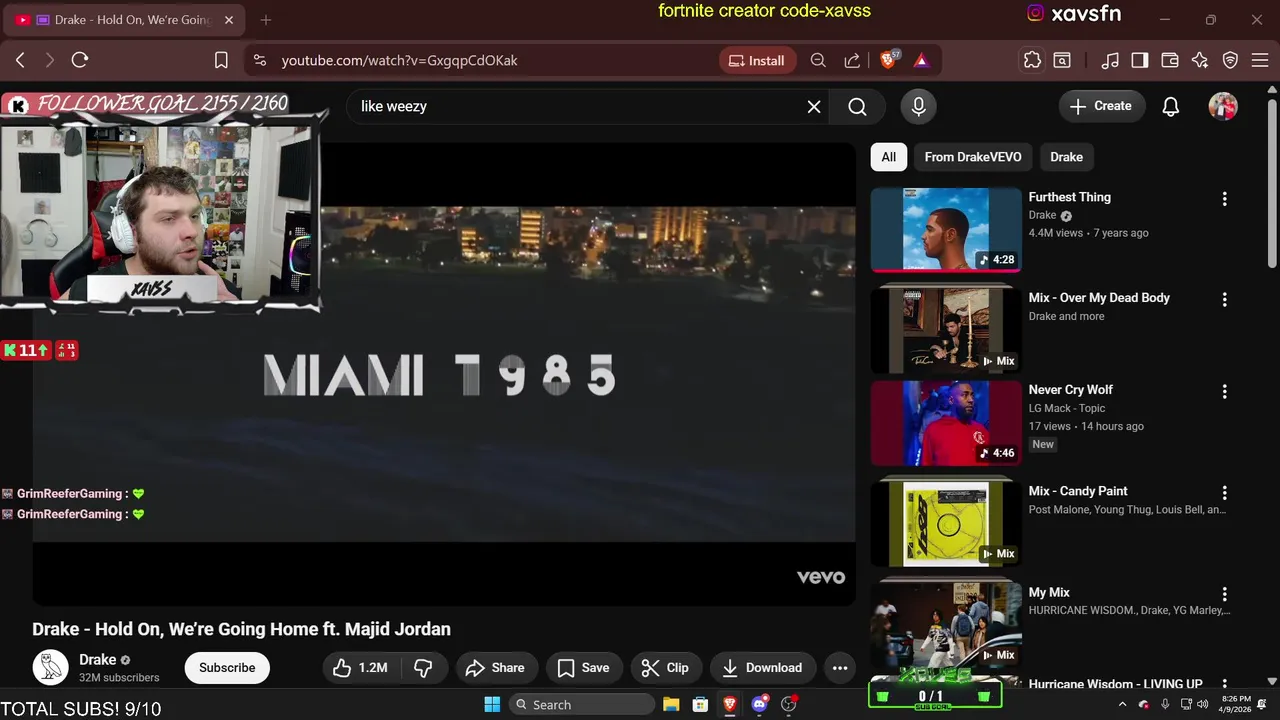This screenshot has width=1280, height=720.
Task: Open Microsoft Store from the taskbar
Action: [x=700, y=704]
